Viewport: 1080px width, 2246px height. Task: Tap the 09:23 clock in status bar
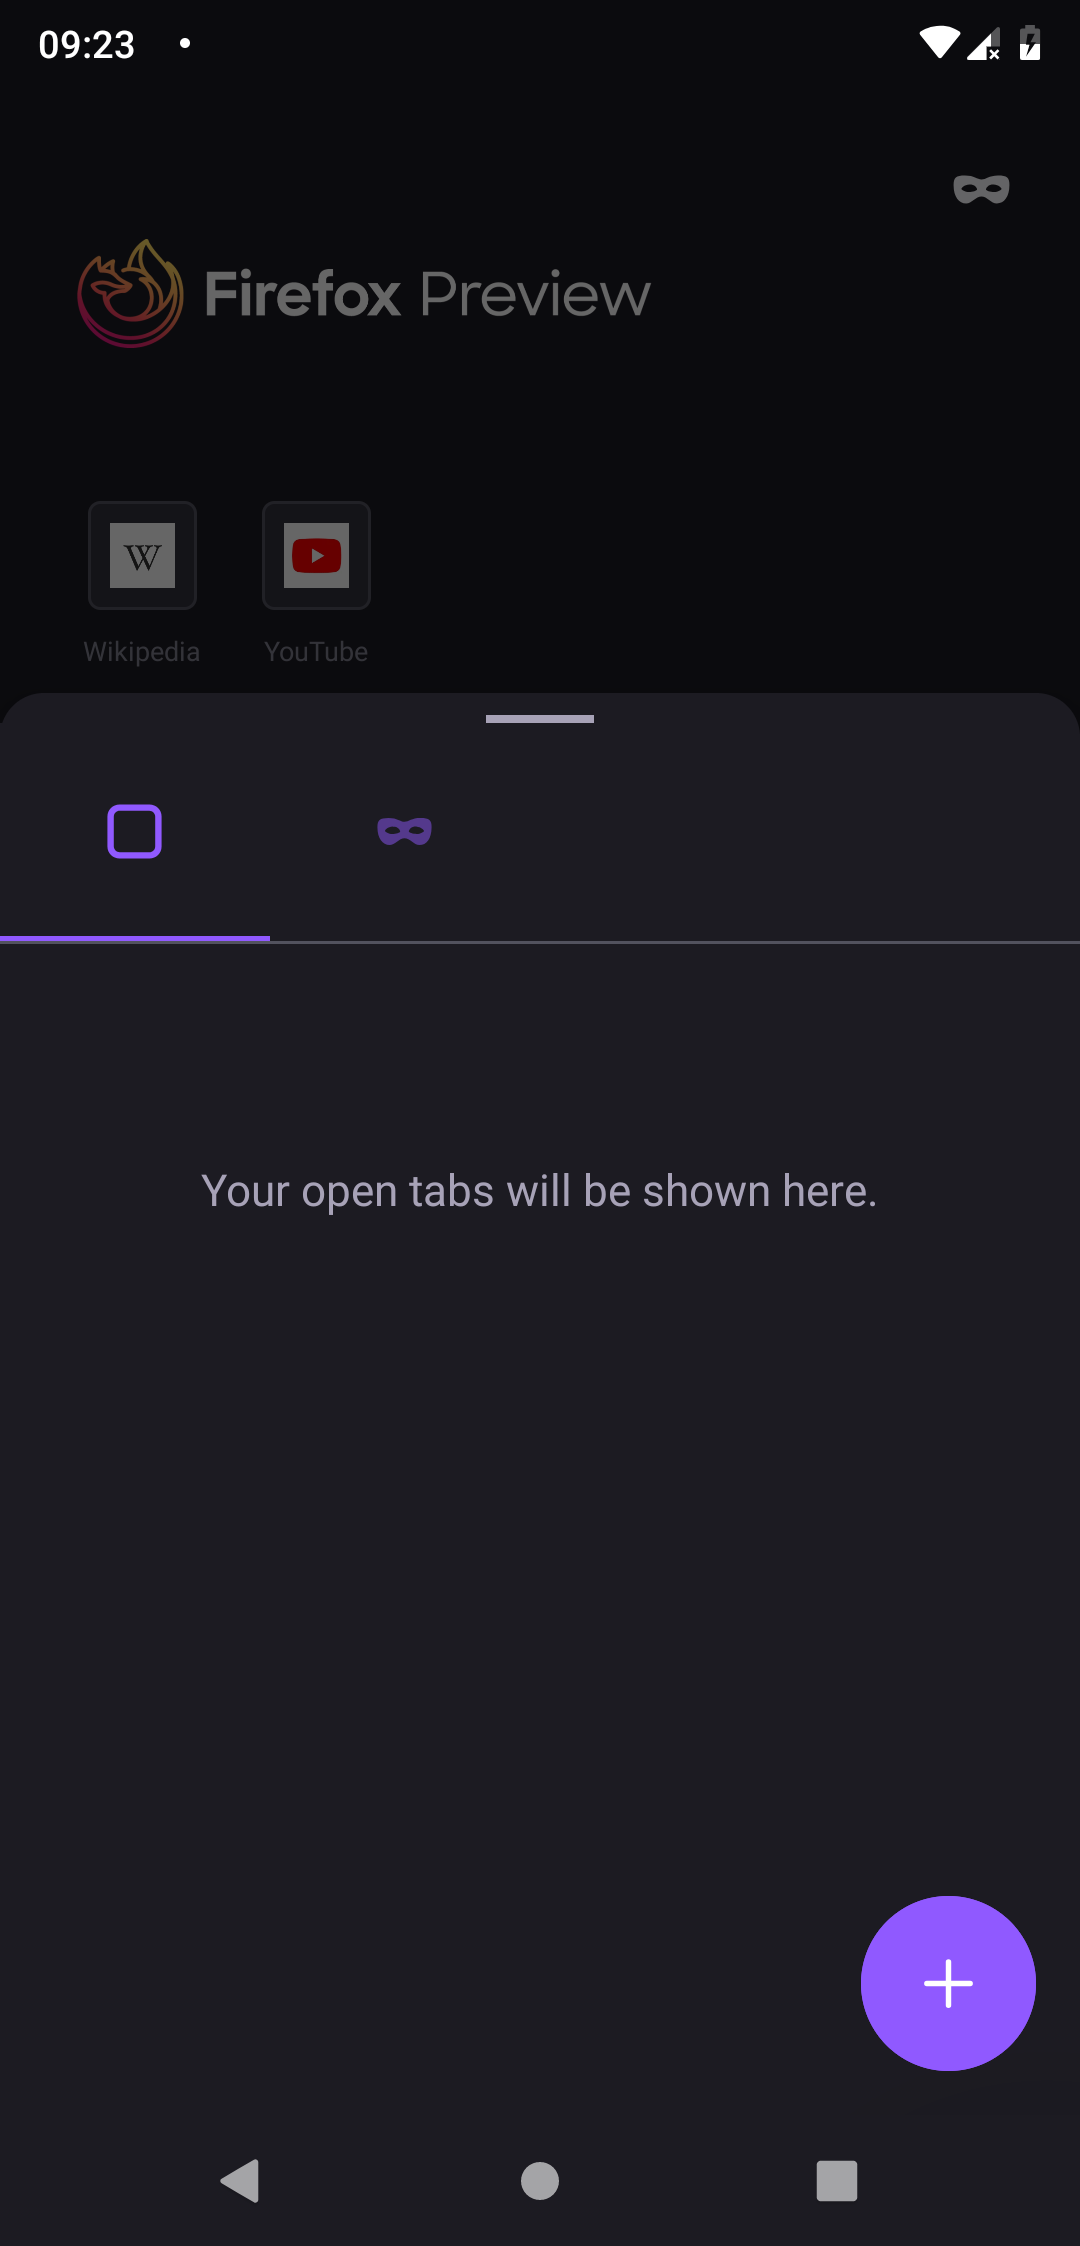coord(87,45)
